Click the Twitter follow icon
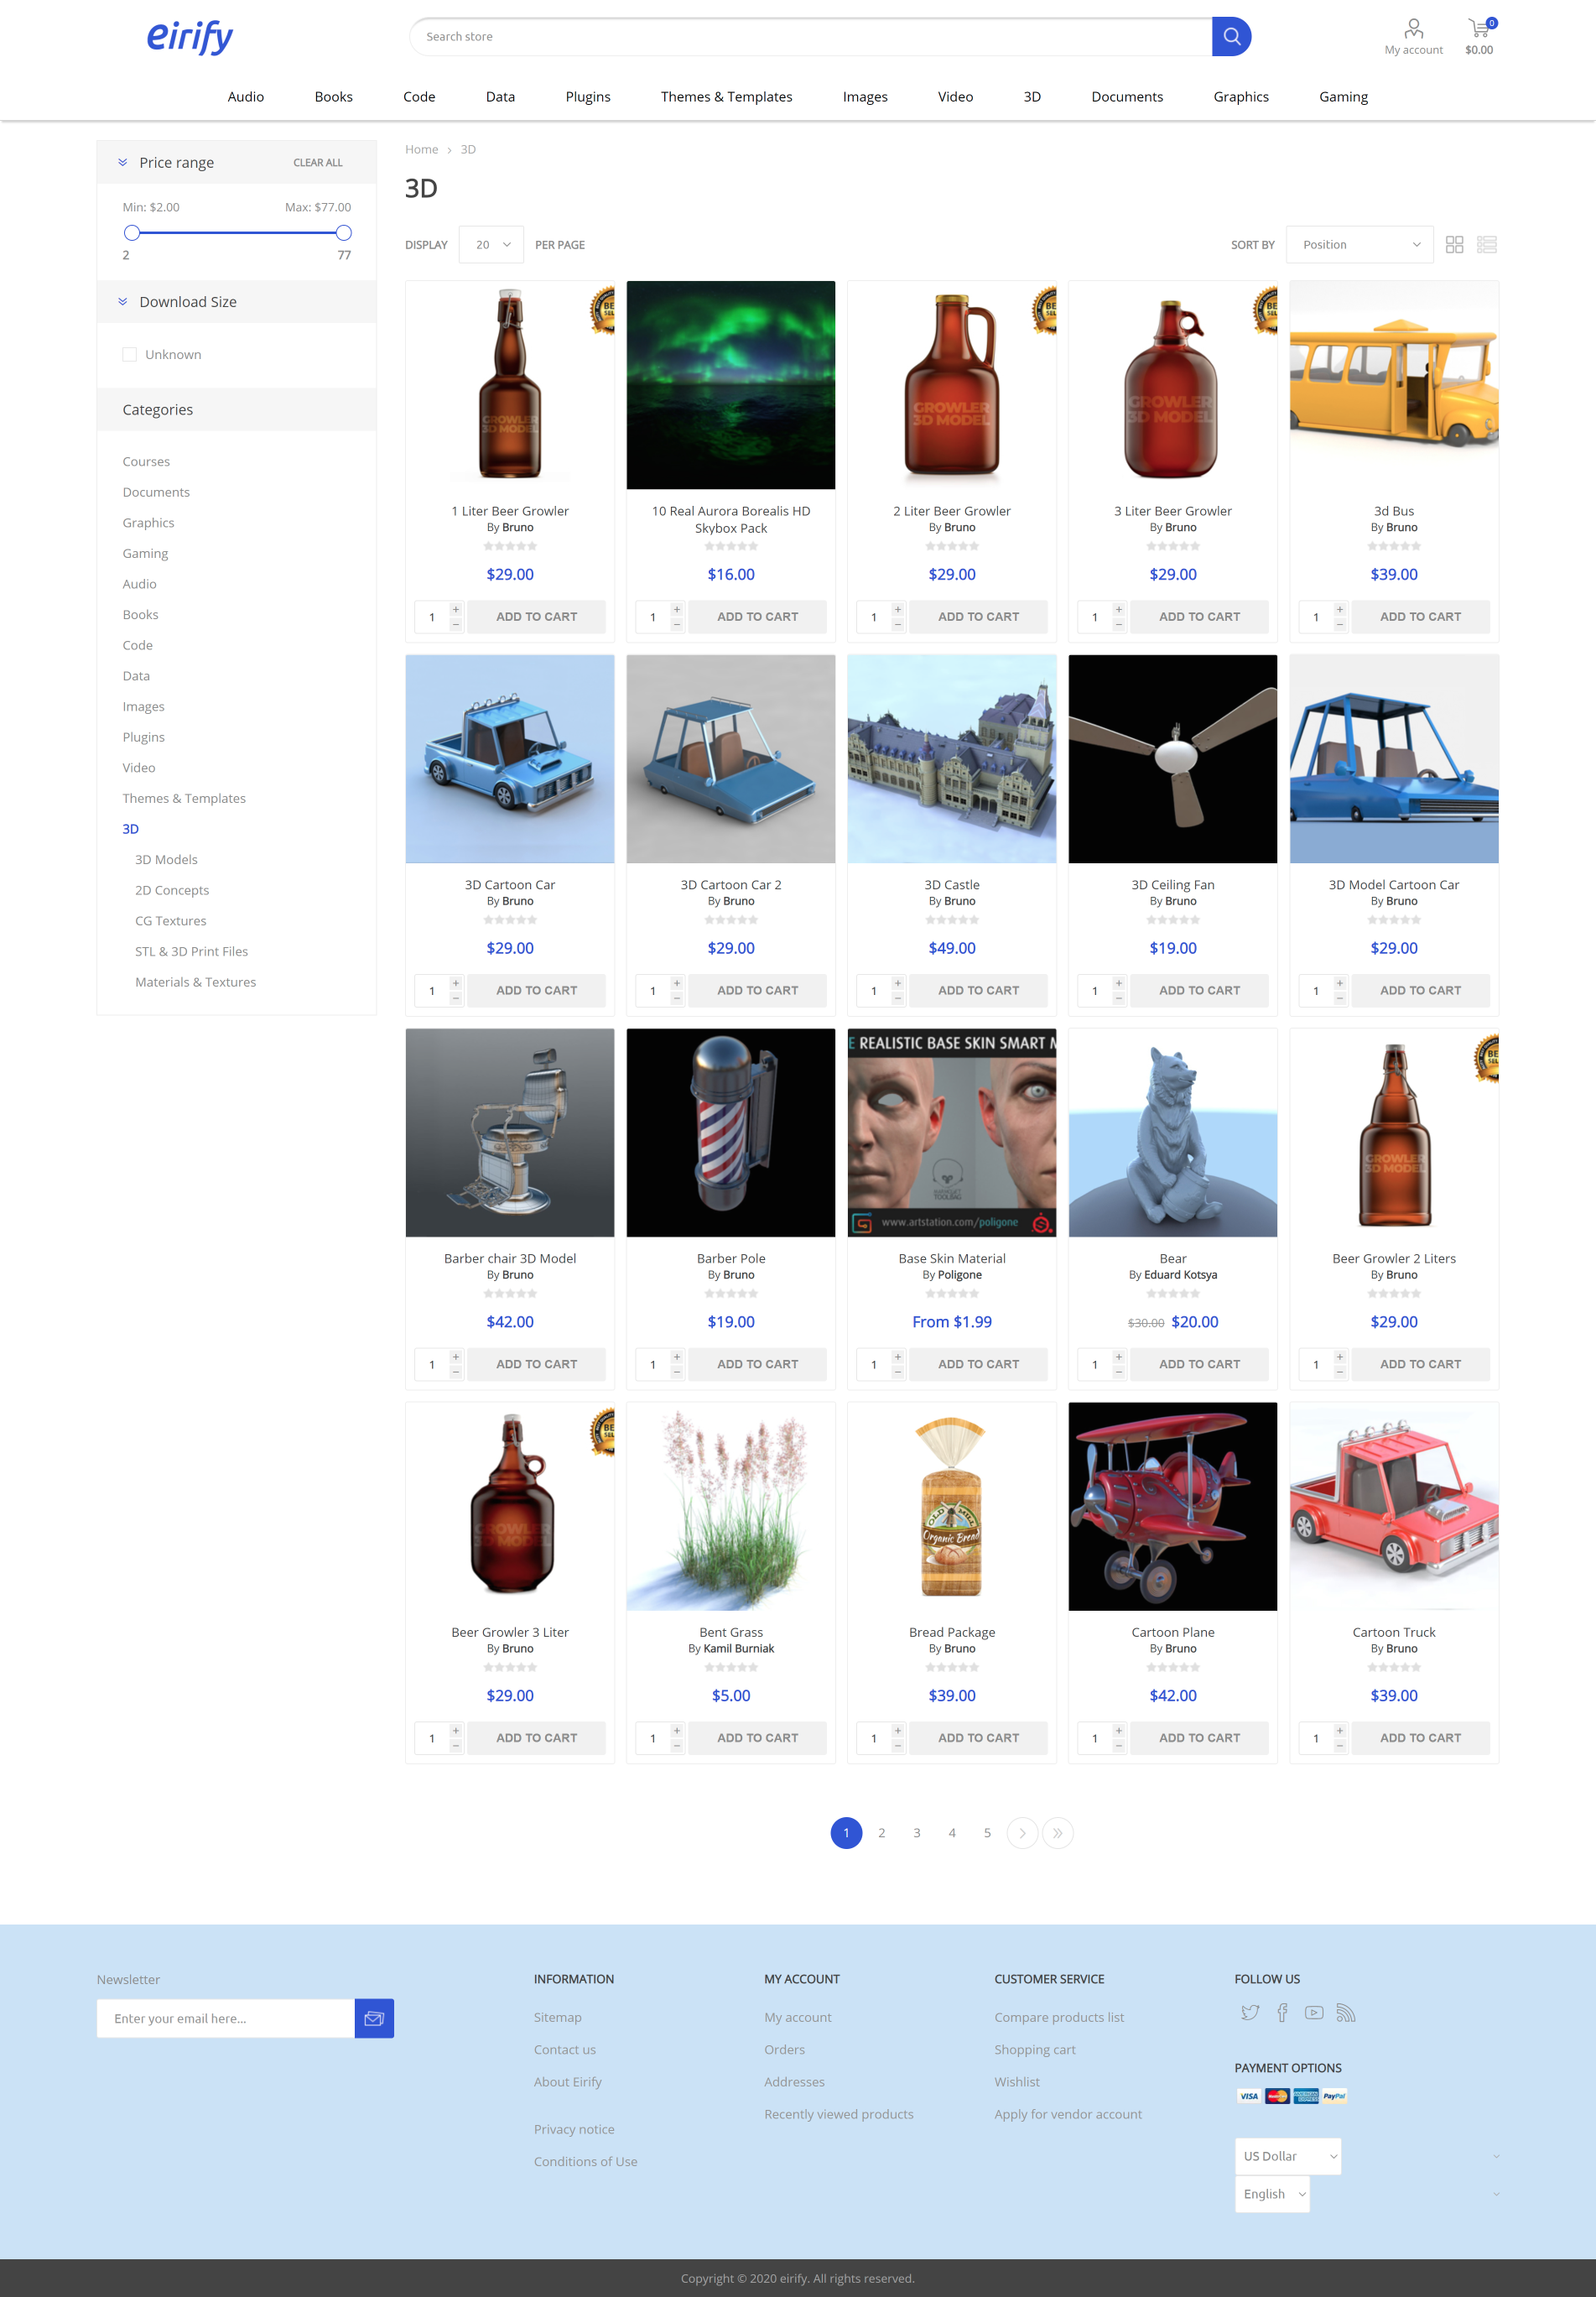Screen dimensions: 1596x2297 (1249, 2013)
